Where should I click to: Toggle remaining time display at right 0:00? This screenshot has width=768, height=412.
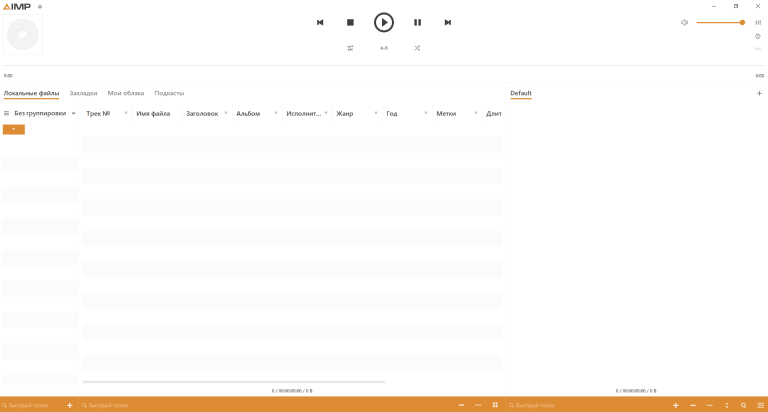click(759, 75)
